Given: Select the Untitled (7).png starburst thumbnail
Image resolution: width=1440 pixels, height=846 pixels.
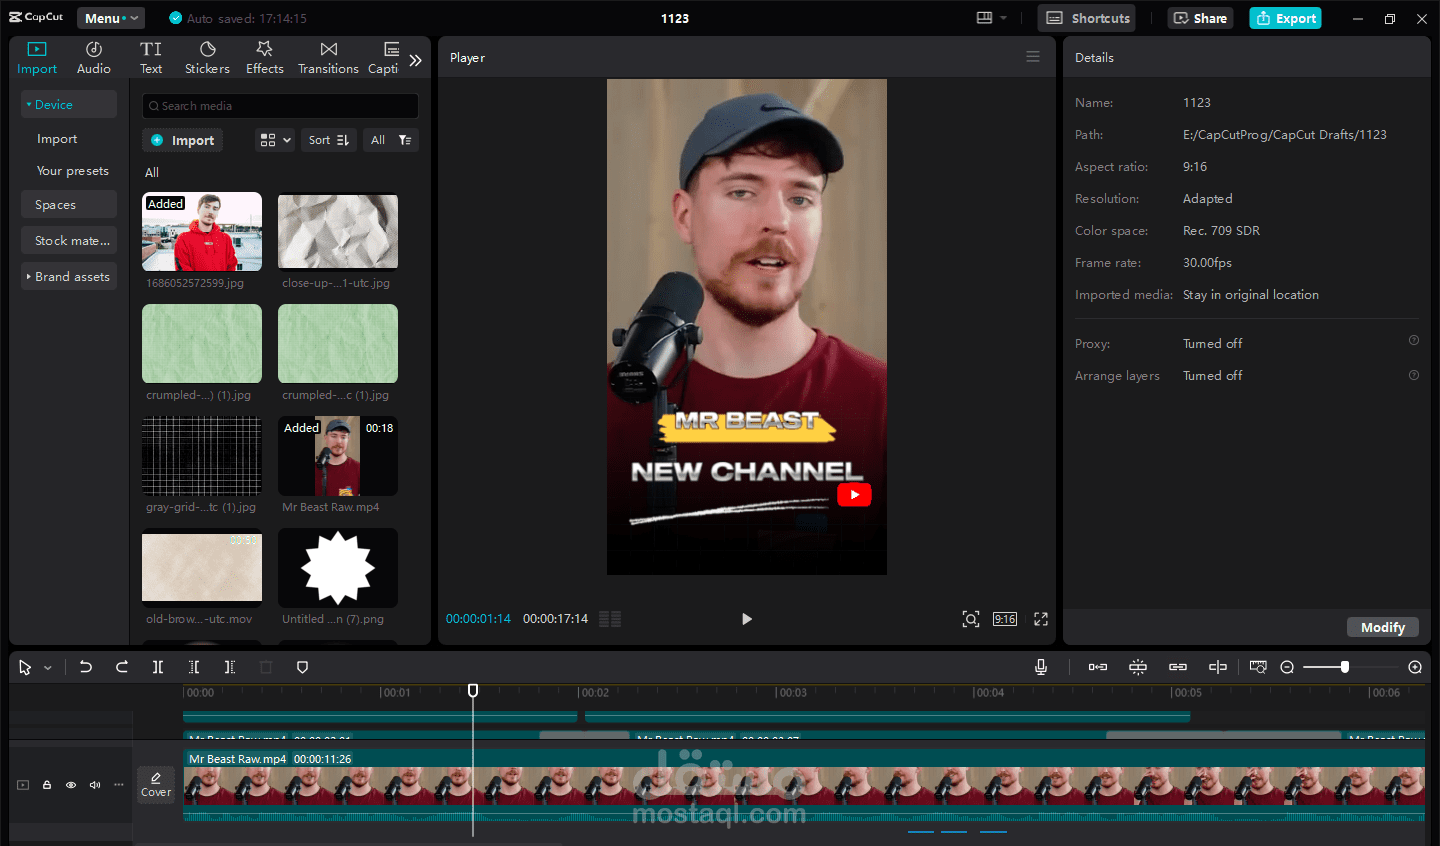Looking at the screenshot, I should coord(338,568).
